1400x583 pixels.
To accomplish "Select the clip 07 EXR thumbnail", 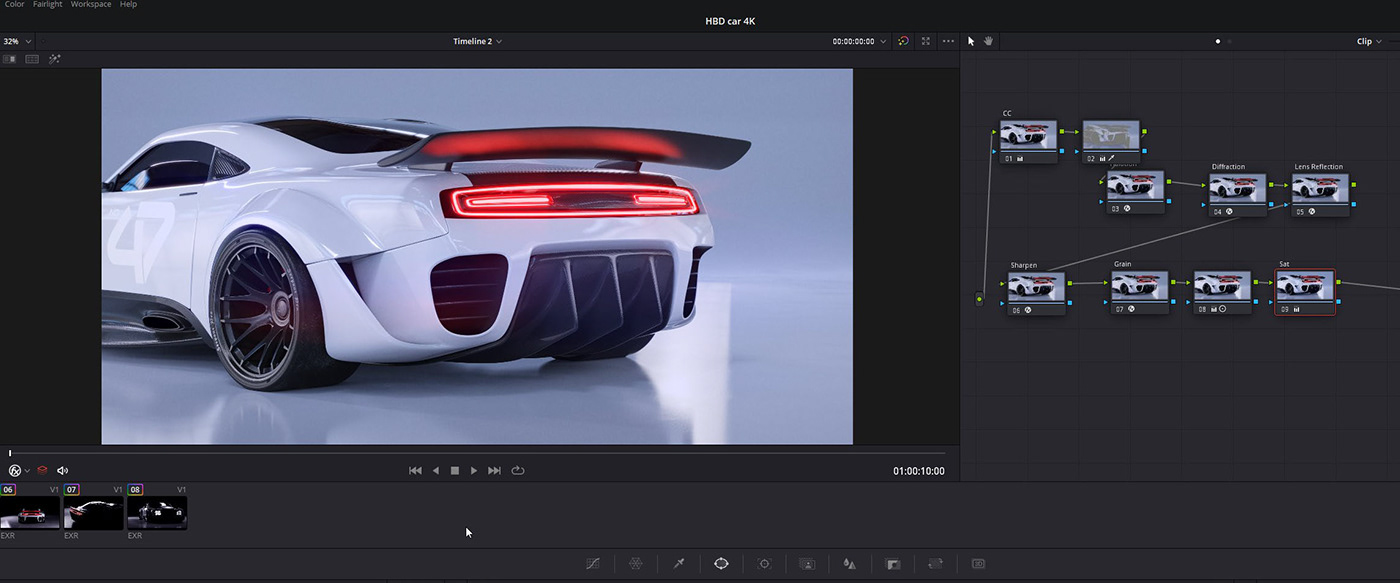I will tap(93, 514).
